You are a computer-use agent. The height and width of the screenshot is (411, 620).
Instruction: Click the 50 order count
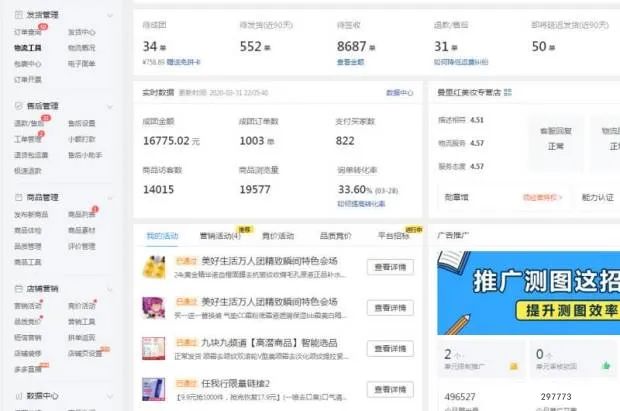point(543,47)
